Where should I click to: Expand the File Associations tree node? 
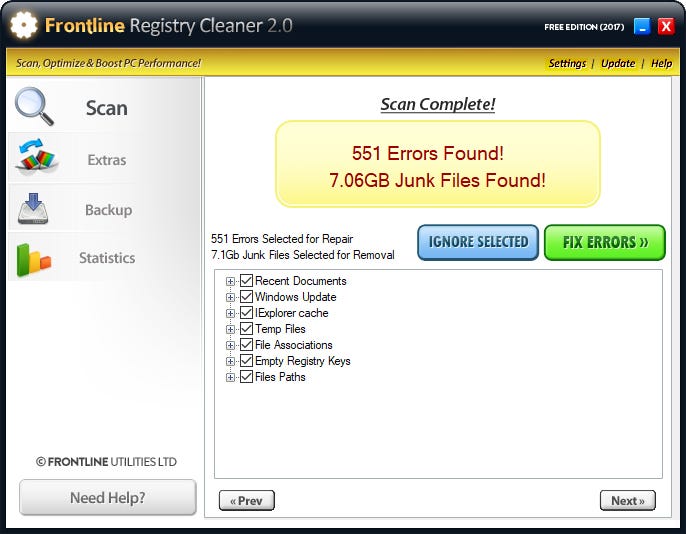(x=230, y=346)
